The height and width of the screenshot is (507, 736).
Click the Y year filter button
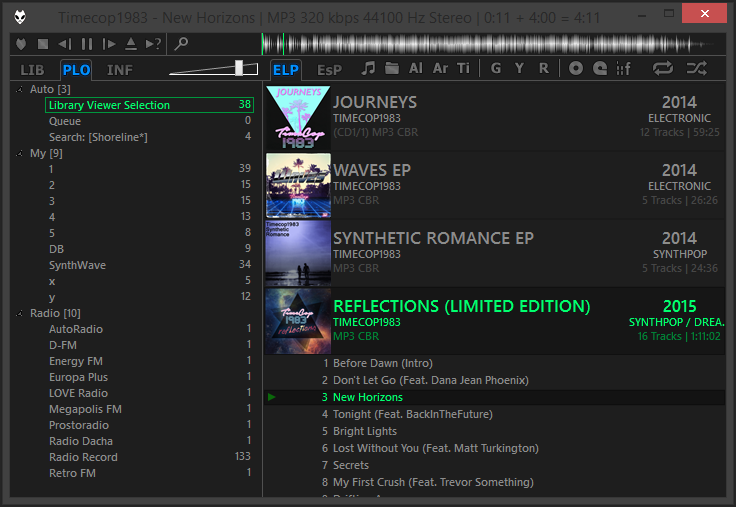point(519,69)
